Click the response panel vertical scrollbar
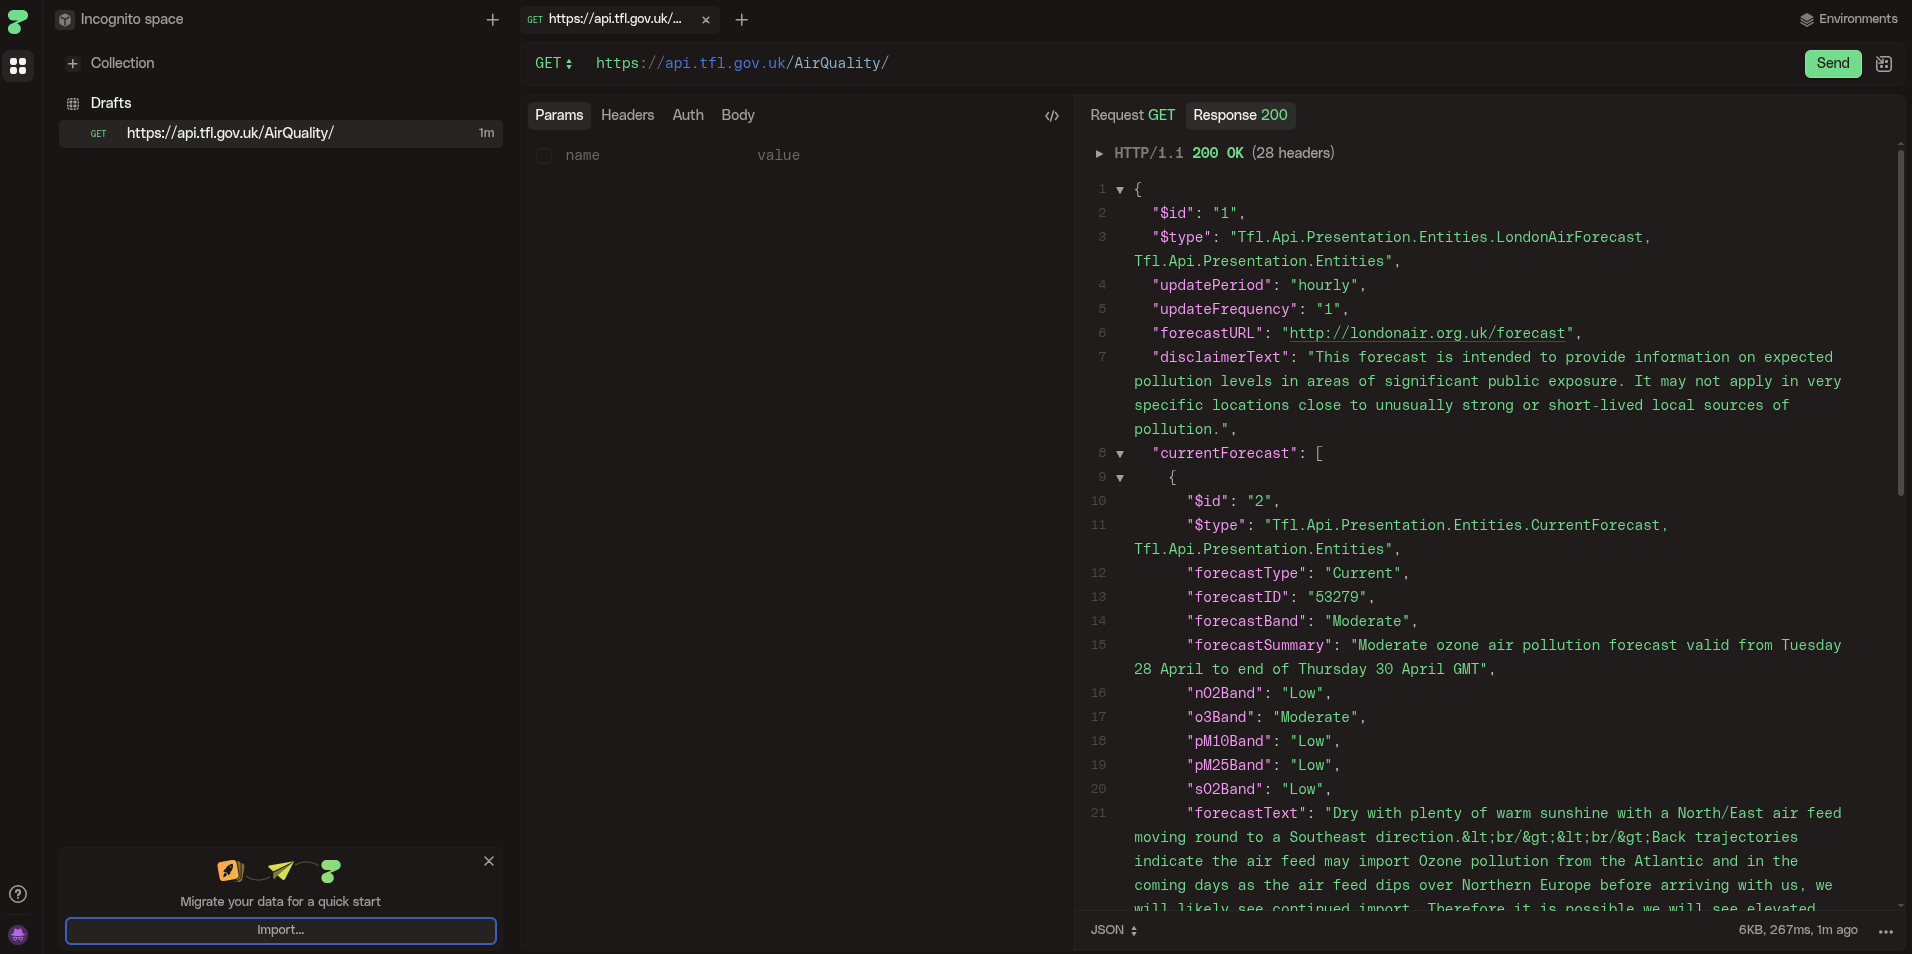Screen dimensions: 1912x954 pos(1900,320)
